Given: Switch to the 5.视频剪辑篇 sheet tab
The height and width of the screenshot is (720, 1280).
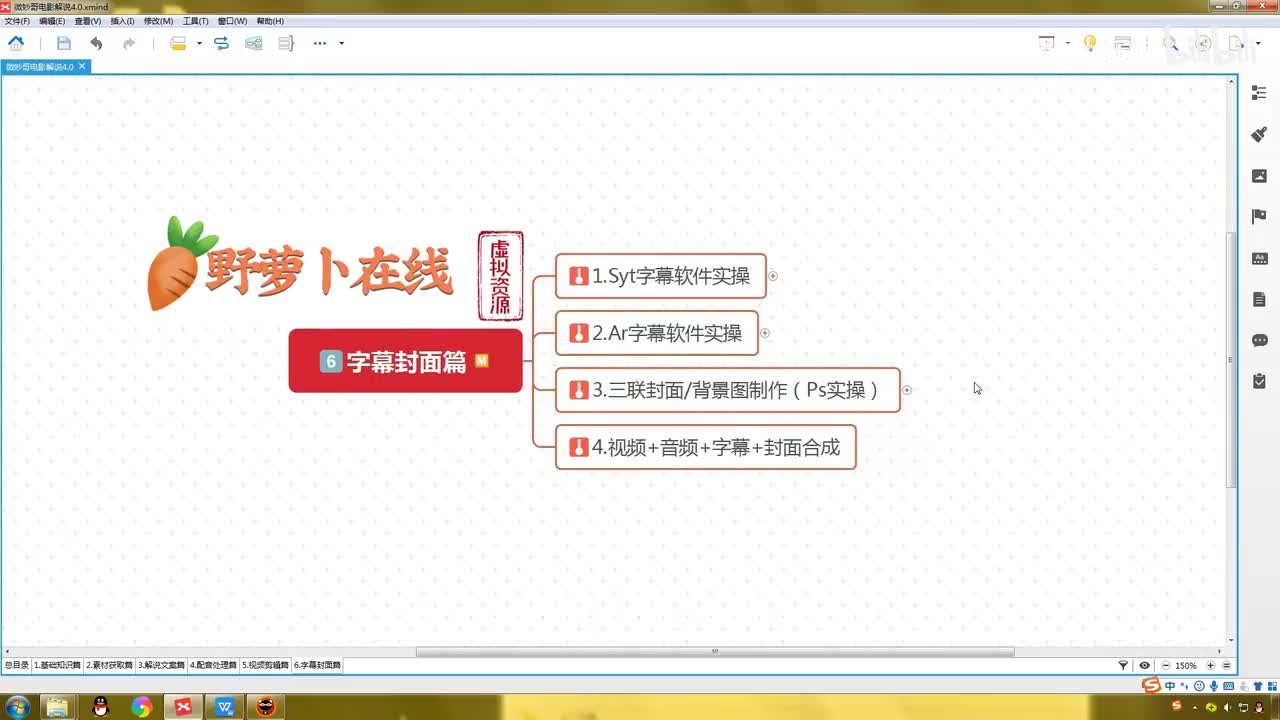Looking at the screenshot, I should (x=265, y=665).
